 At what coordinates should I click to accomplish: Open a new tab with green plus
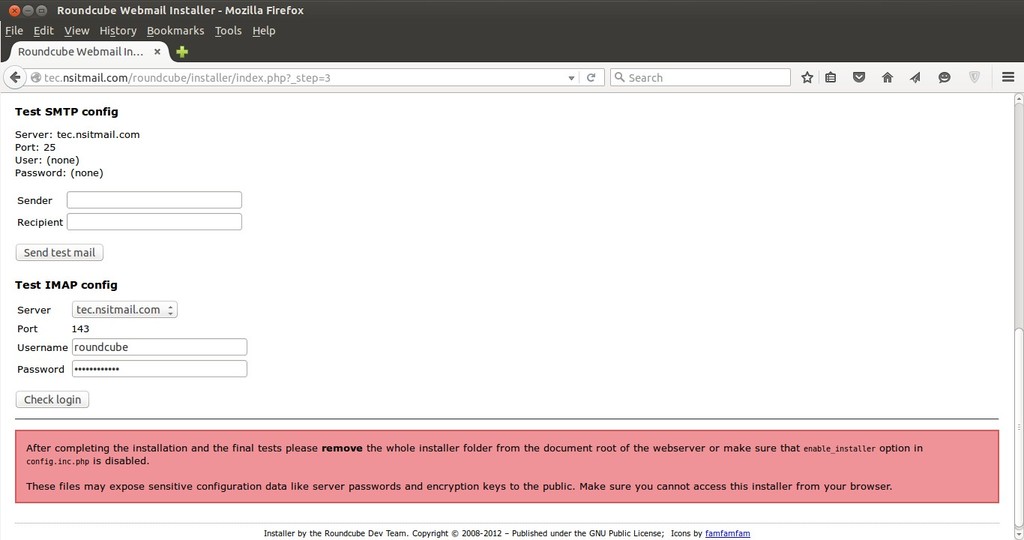click(182, 52)
